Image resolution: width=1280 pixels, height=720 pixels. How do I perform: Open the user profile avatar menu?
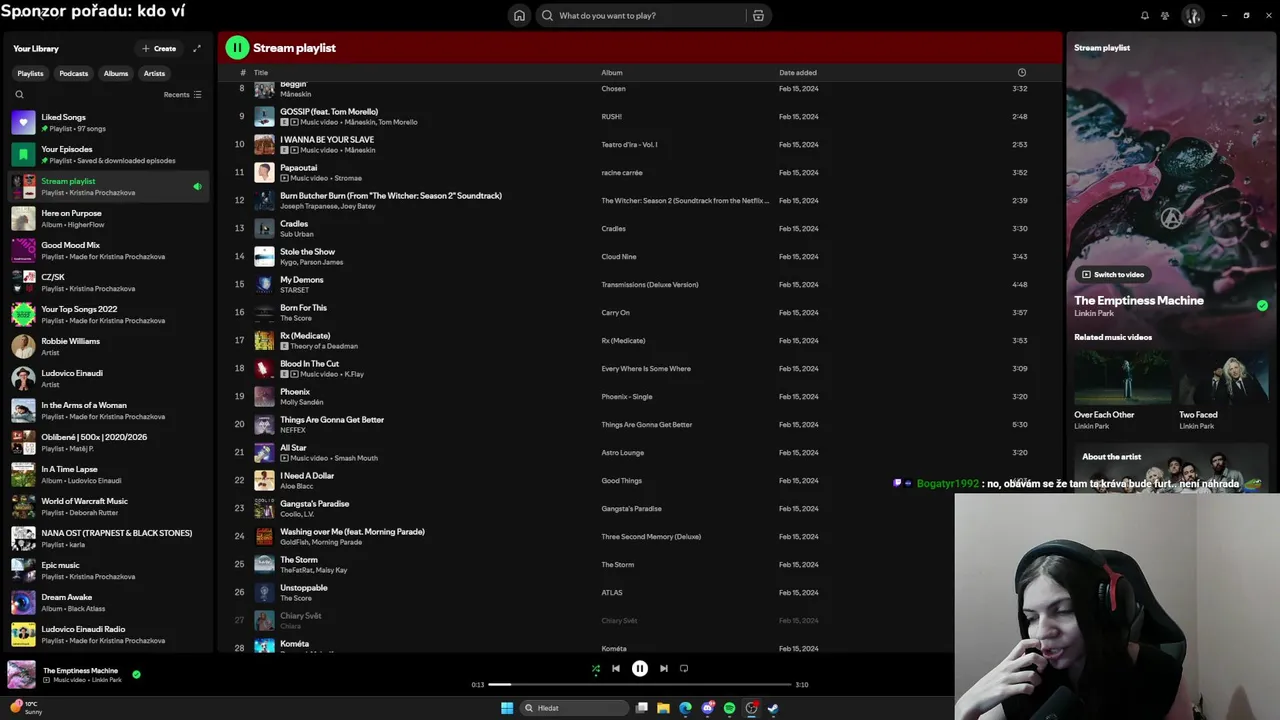tap(1192, 15)
